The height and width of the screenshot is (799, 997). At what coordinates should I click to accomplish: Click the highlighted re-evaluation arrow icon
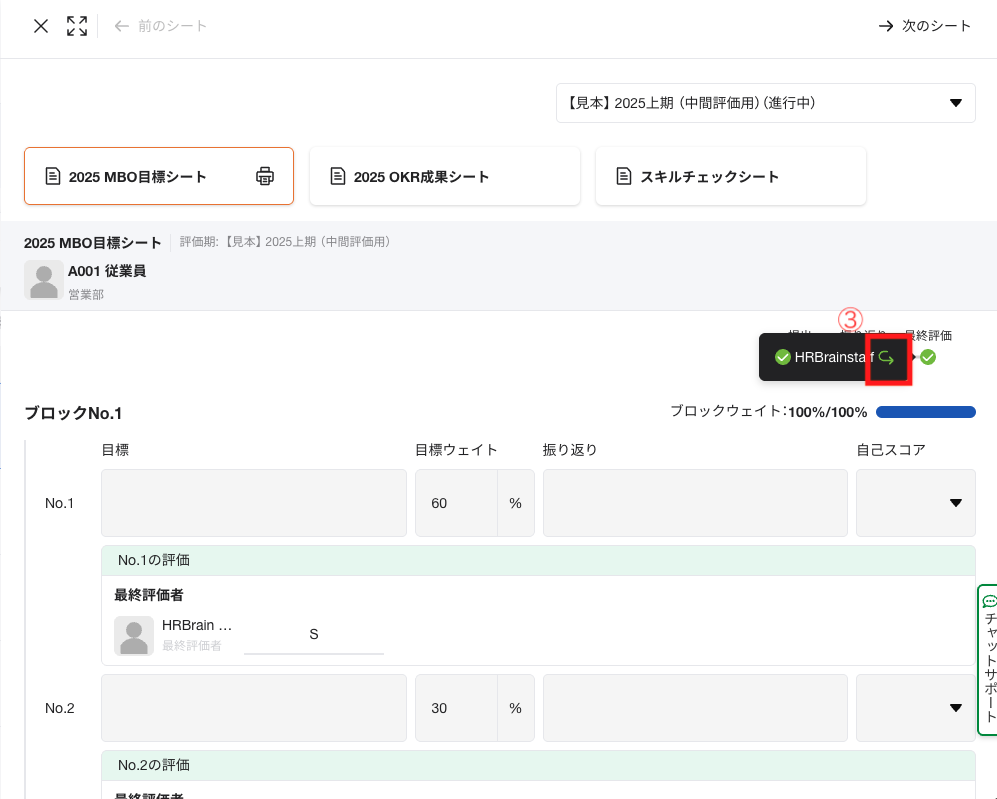(x=888, y=357)
